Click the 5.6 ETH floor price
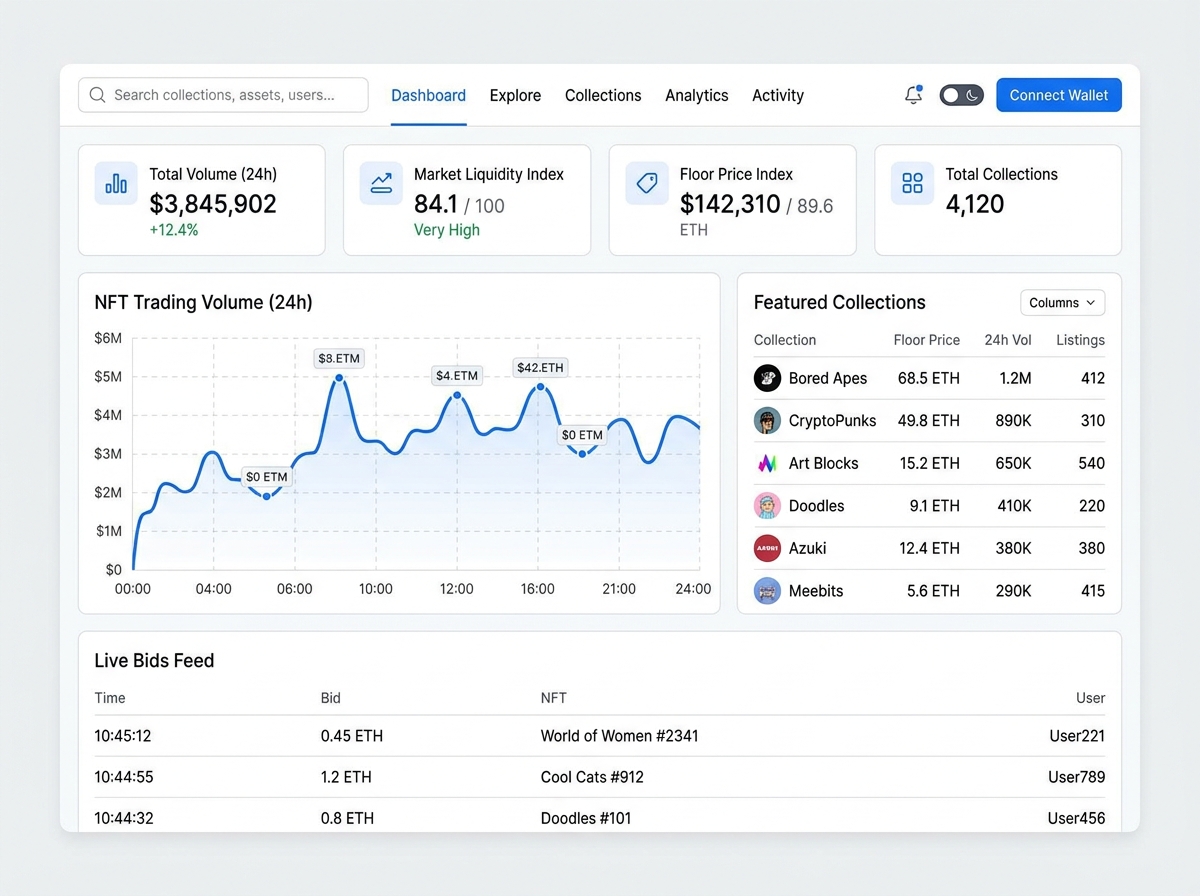 tap(933, 590)
